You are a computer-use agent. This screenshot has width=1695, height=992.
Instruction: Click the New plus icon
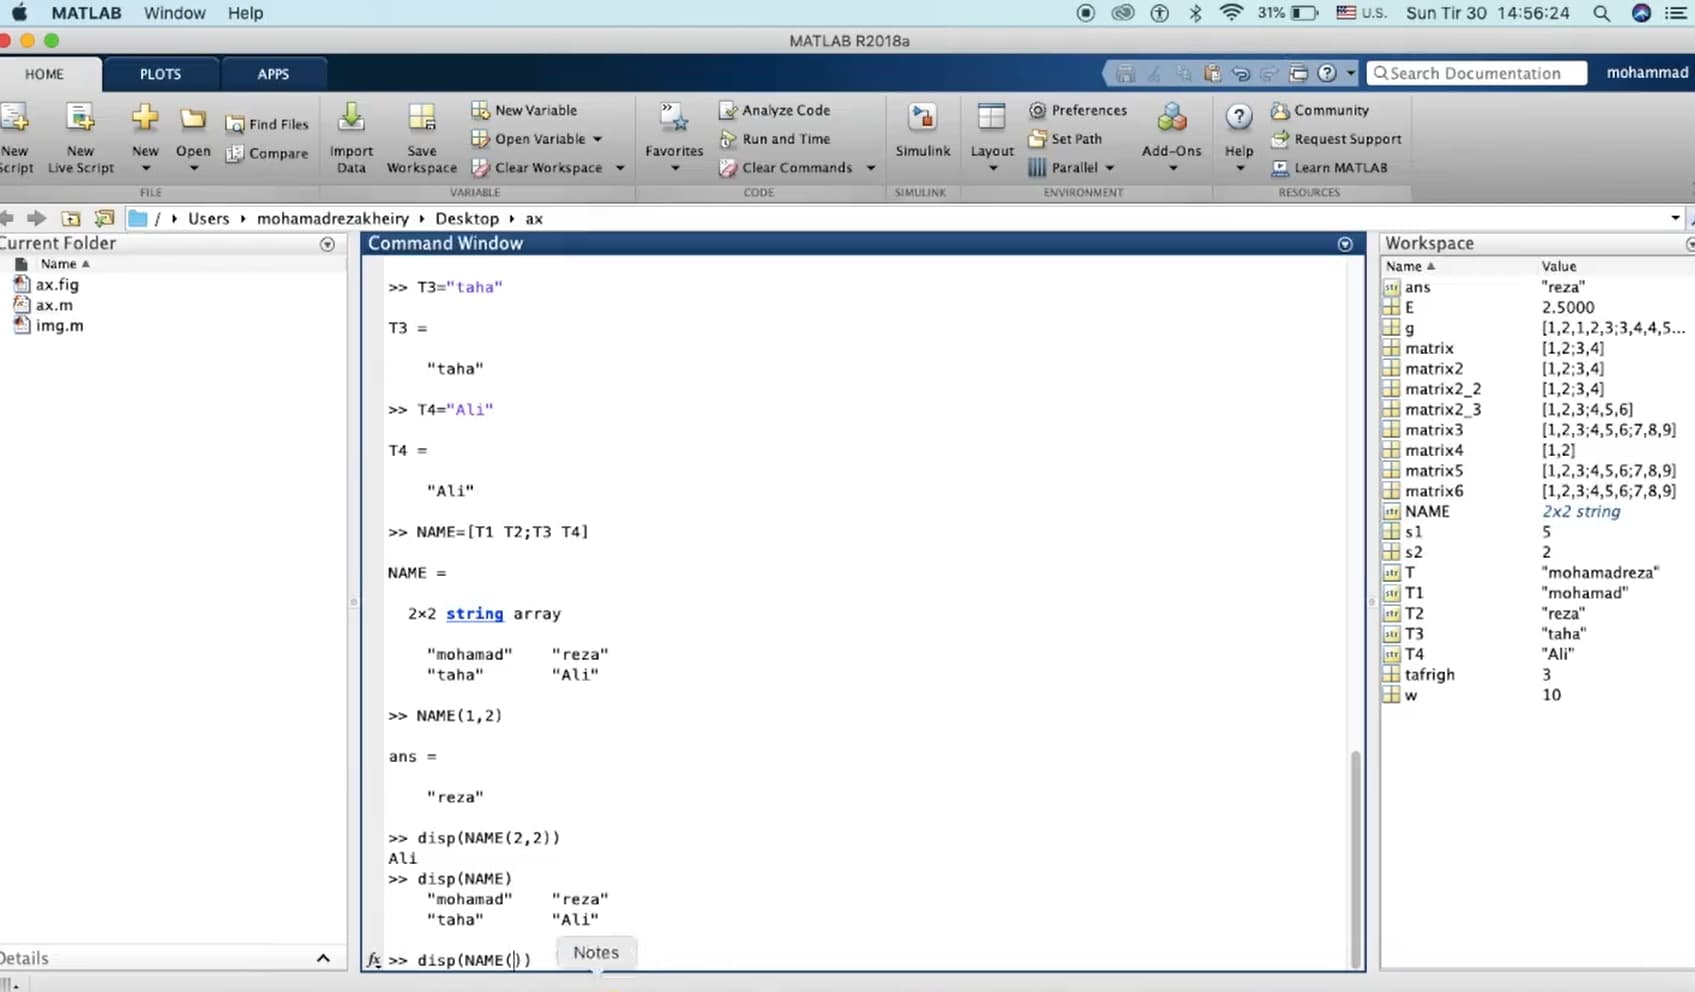(145, 118)
